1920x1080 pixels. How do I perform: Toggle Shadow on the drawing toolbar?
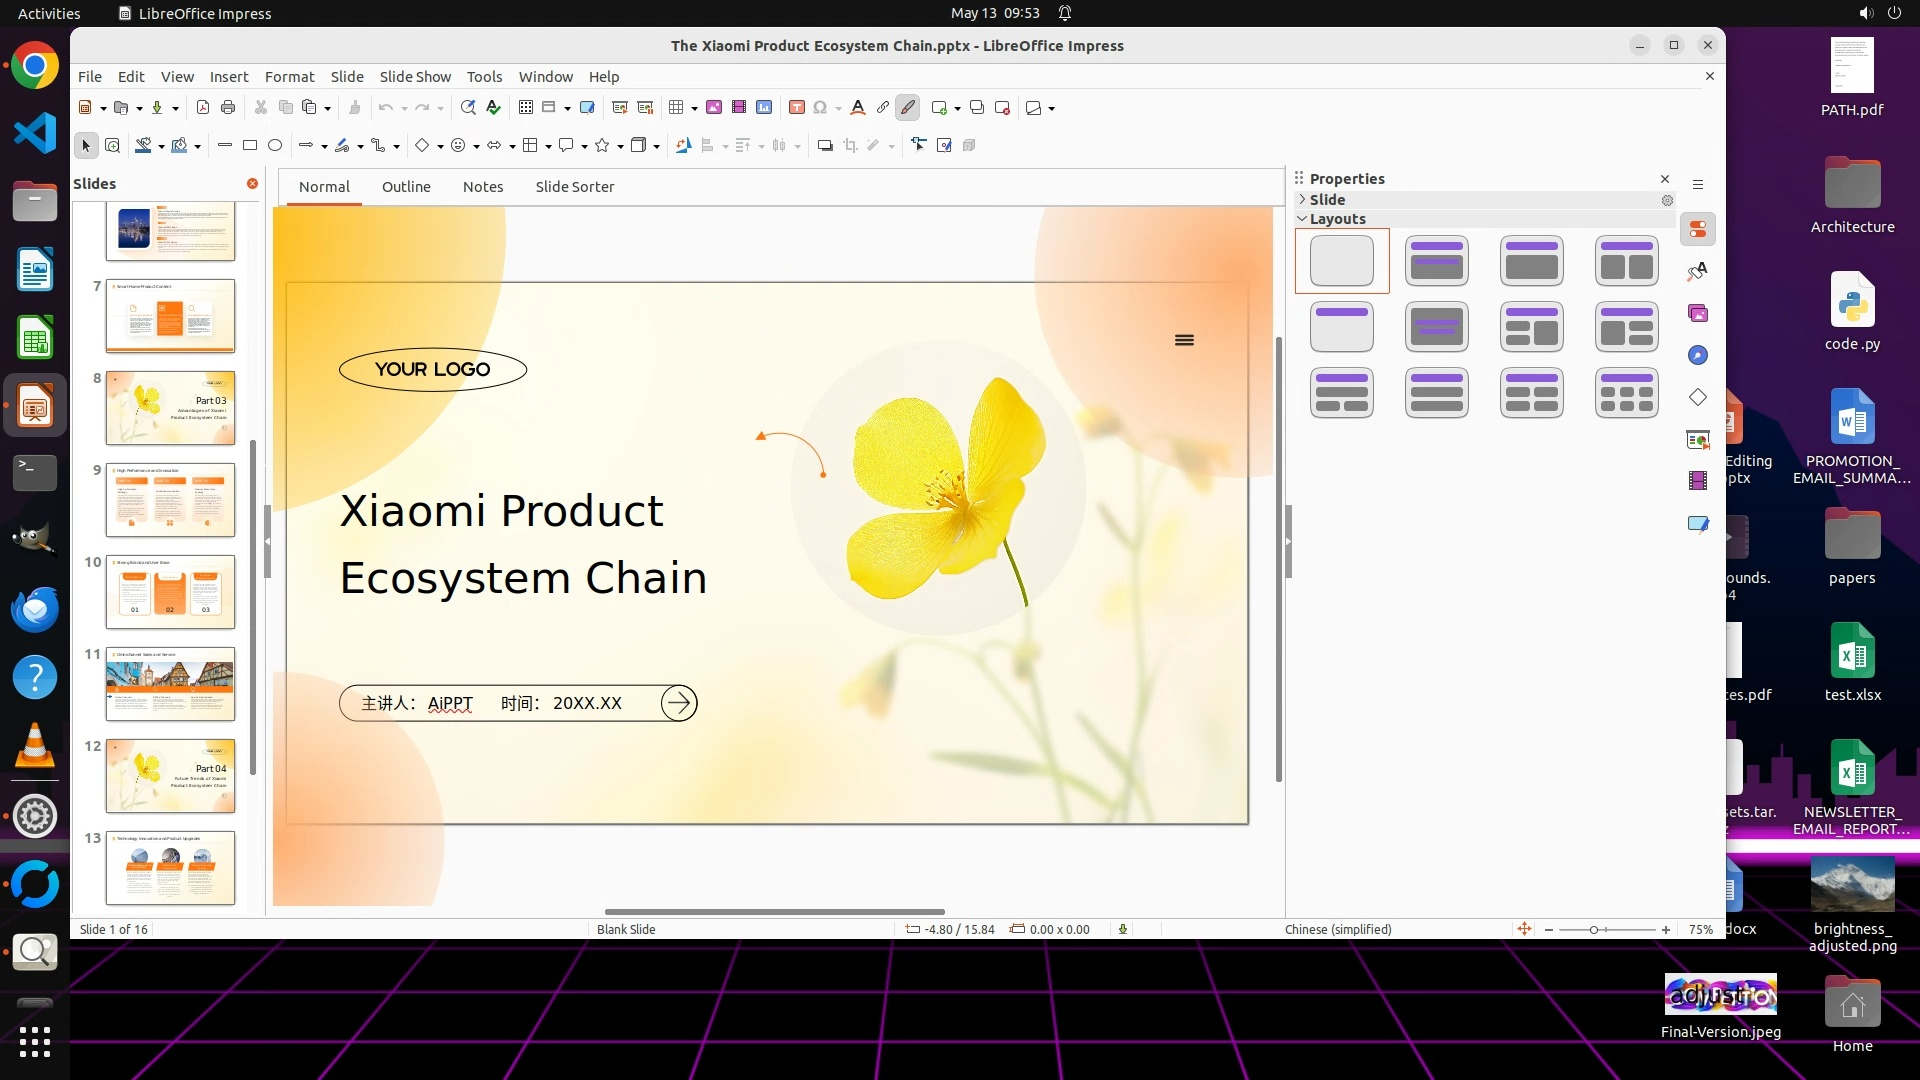pos(825,146)
